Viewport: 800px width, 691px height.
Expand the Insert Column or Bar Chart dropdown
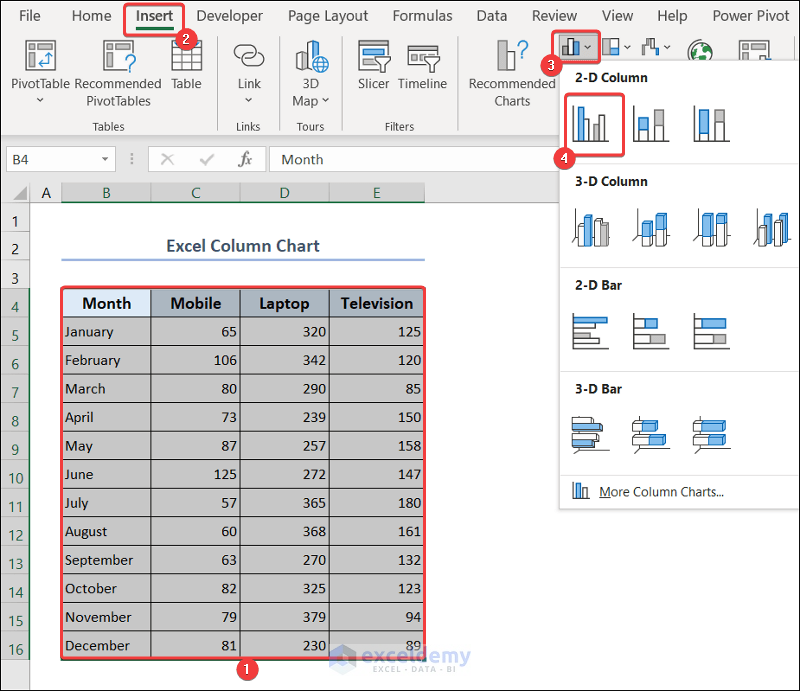[x=588, y=47]
